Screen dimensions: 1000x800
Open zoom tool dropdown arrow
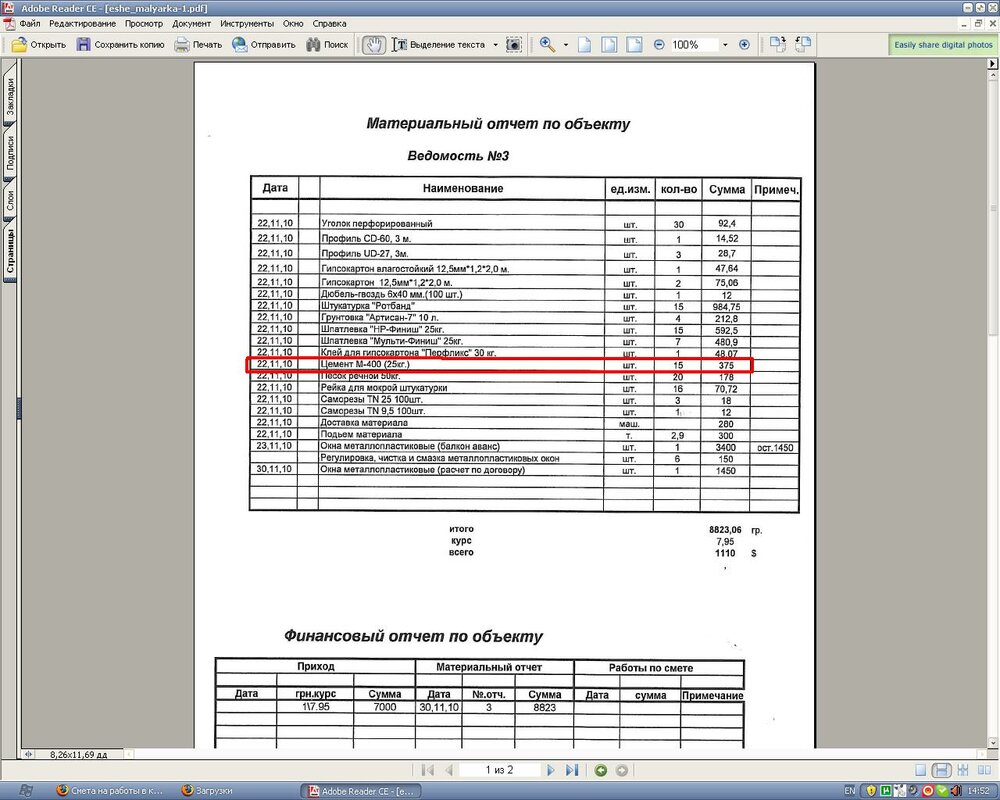pos(565,45)
